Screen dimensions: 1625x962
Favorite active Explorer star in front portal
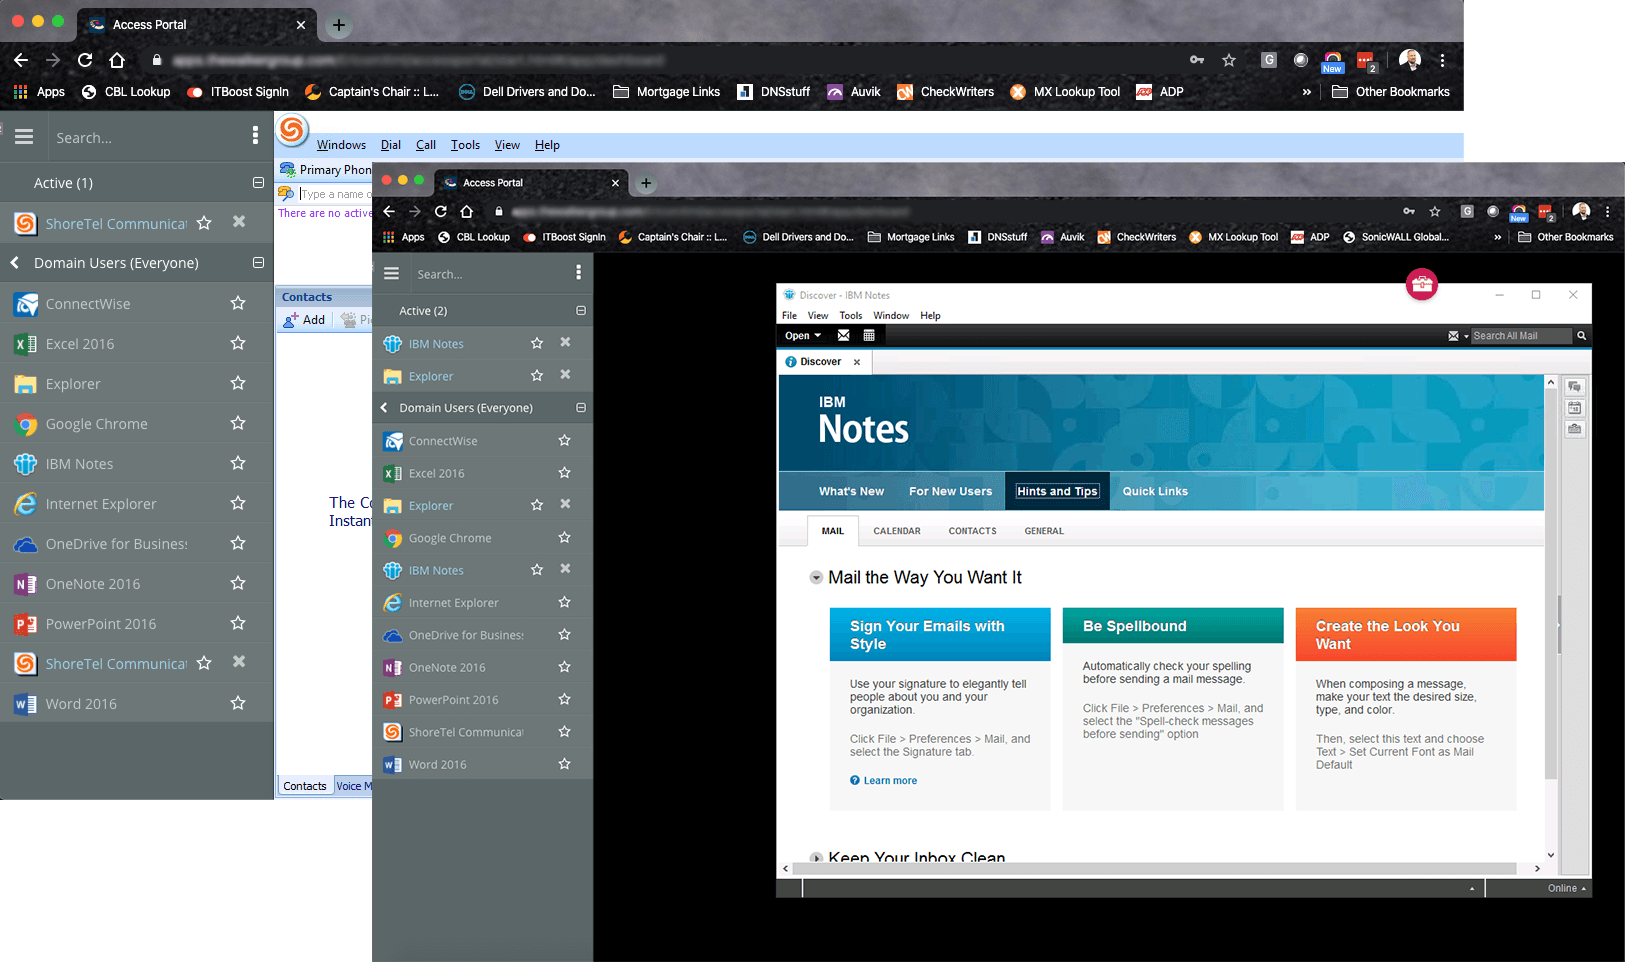point(537,375)
